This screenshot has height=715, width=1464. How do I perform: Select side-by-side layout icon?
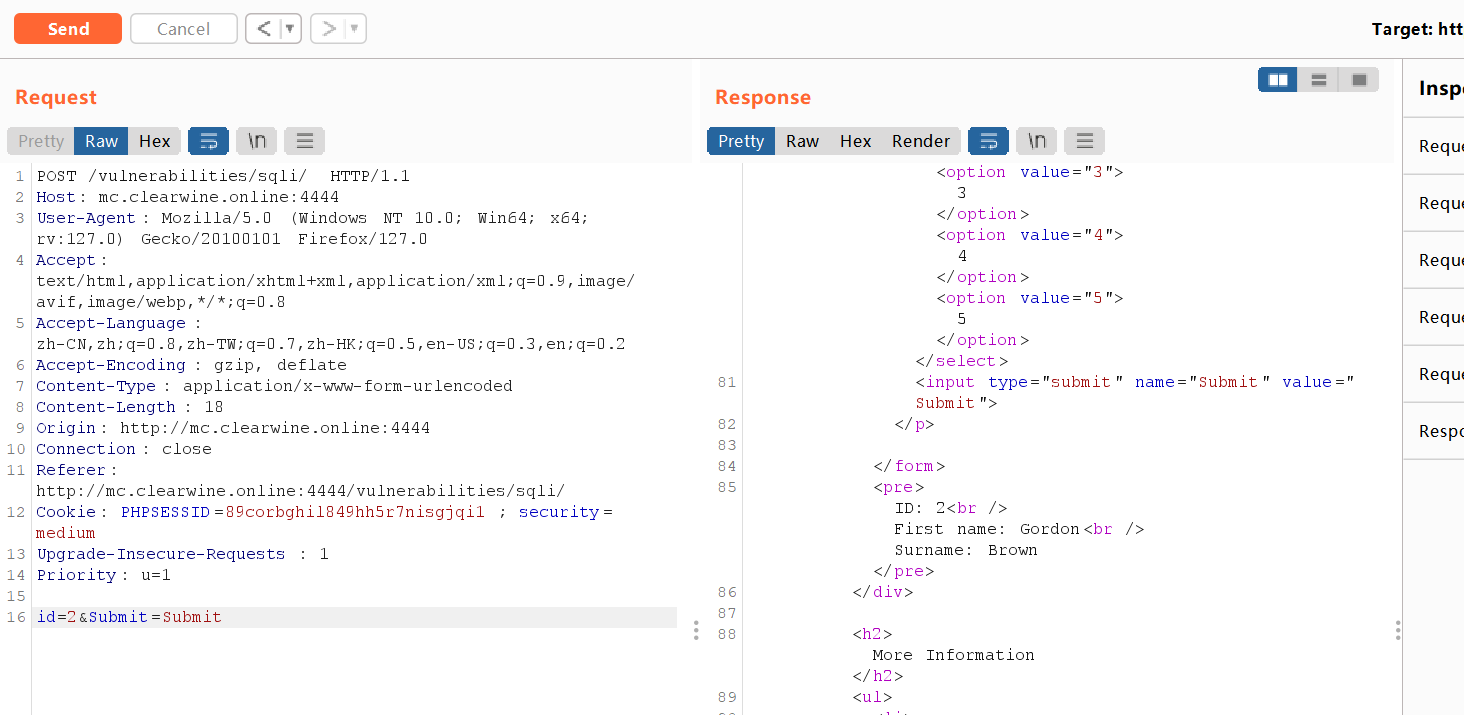coord(1278,80)
